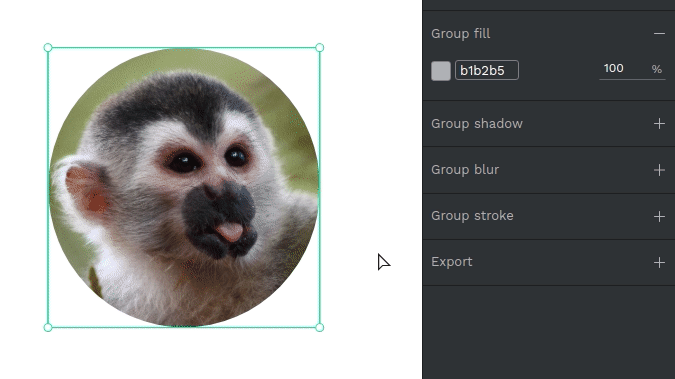Click the Group stroke section label

pos(472,216)
